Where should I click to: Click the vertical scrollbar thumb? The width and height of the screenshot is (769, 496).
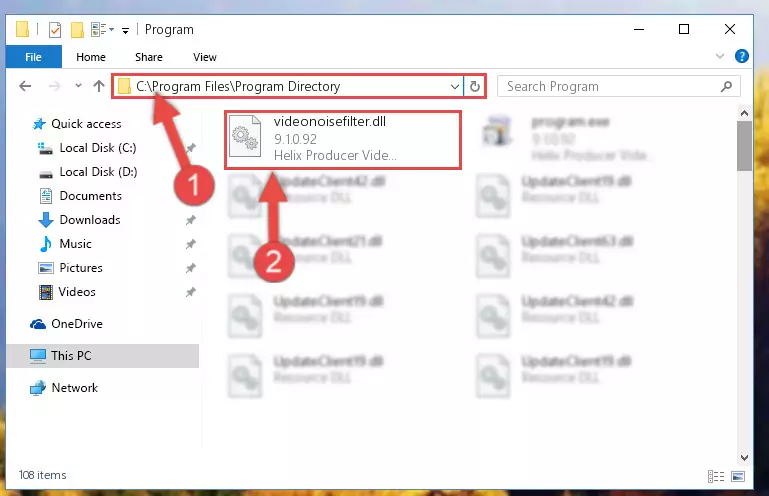[744, 146]
